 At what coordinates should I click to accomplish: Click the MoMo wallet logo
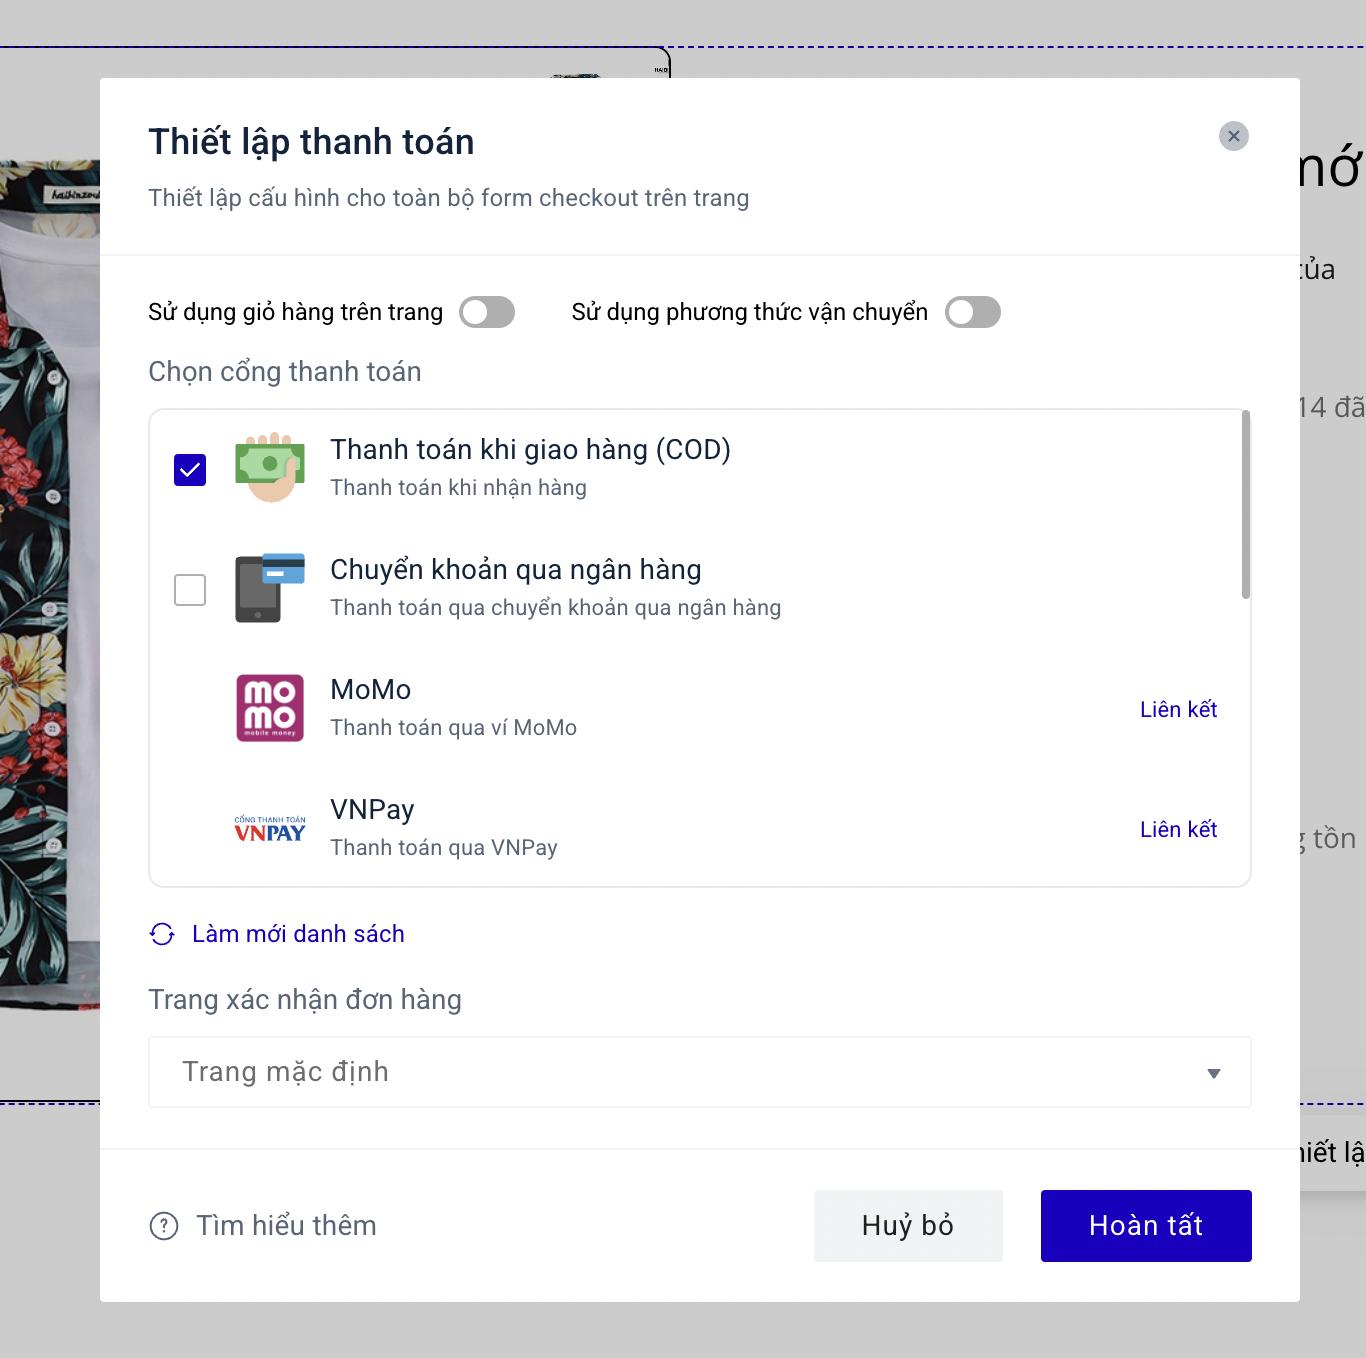tap(269, 708)
